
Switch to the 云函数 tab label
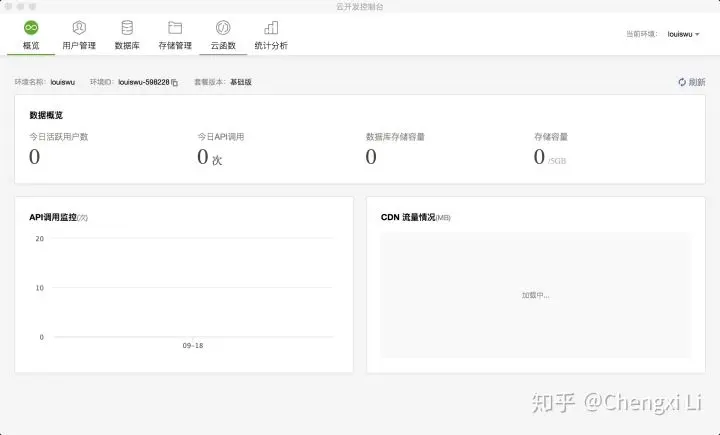pos(223,45)
